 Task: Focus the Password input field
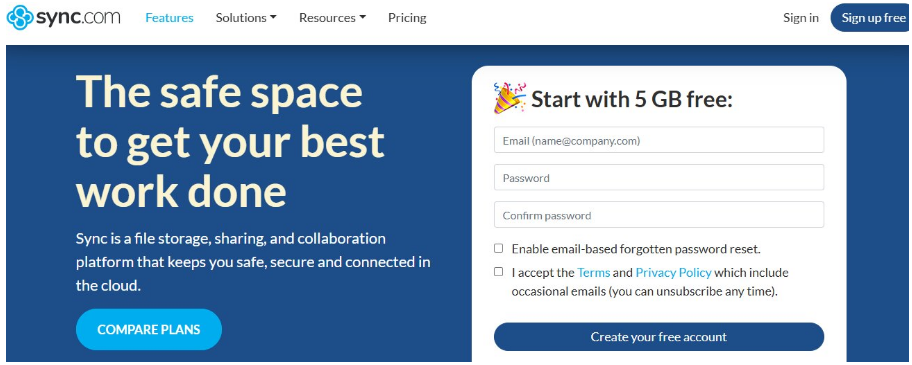tap(659, 177)
